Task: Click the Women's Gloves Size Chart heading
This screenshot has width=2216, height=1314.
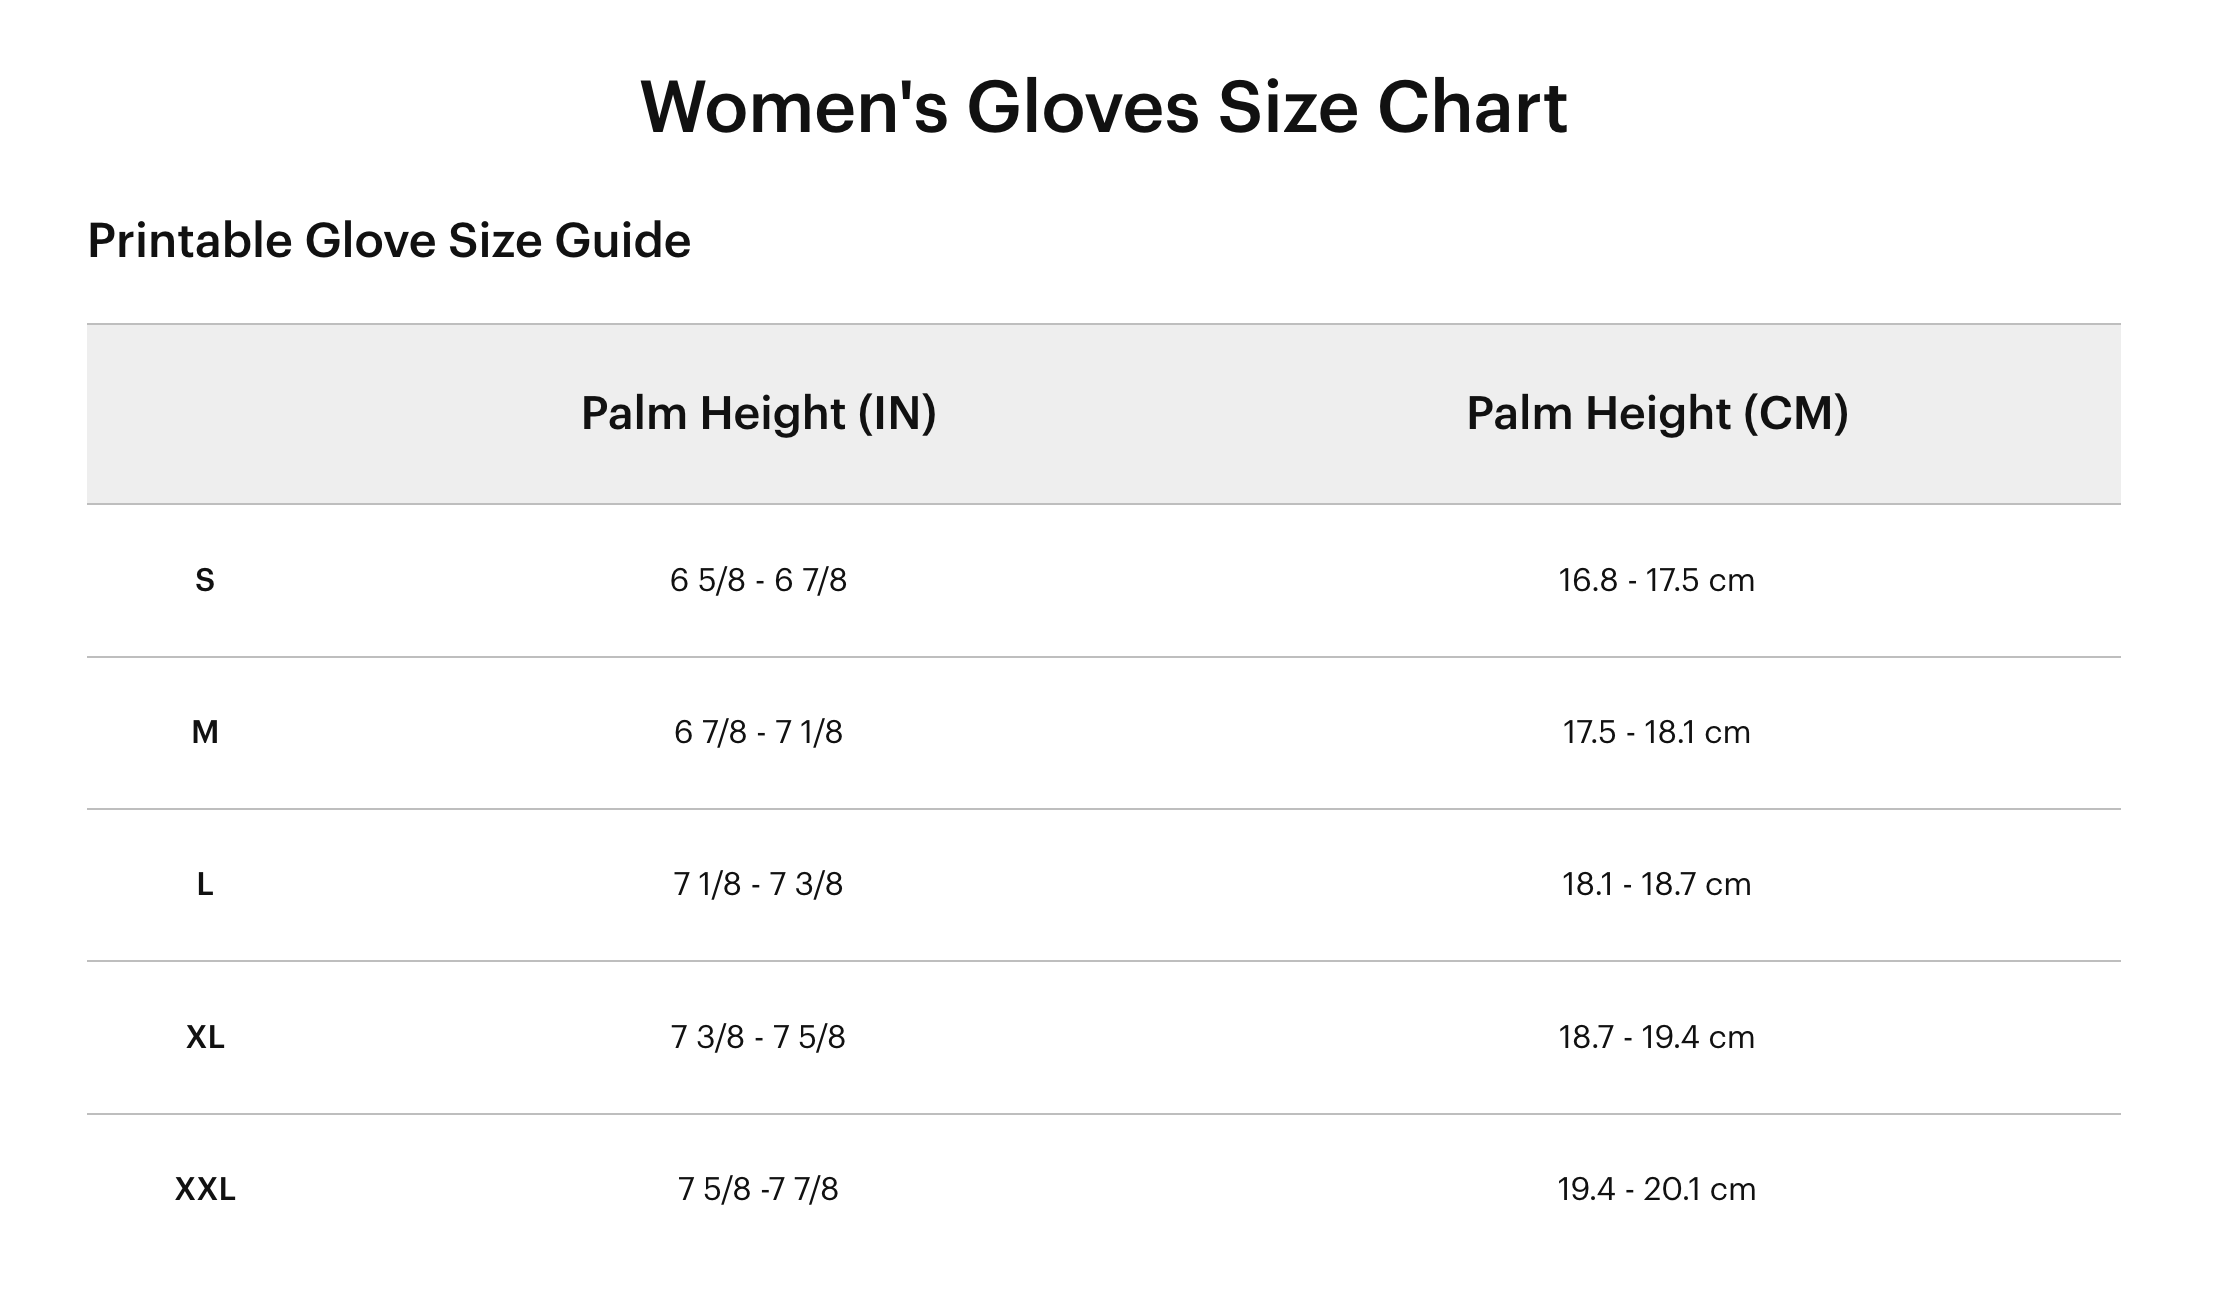Action: point(1103,107)
